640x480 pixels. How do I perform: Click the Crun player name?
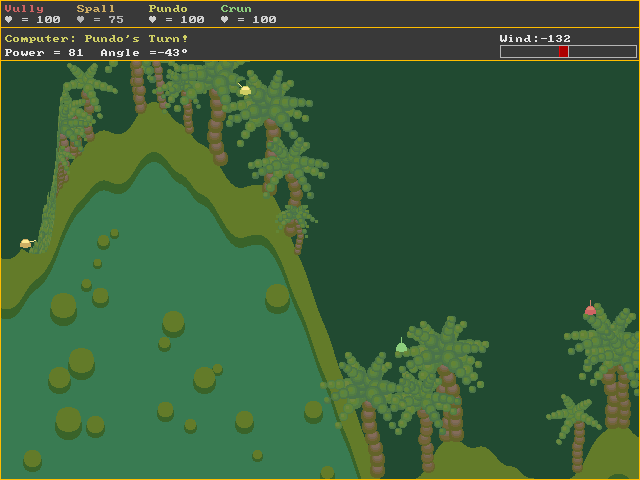[x=236, y=9]
